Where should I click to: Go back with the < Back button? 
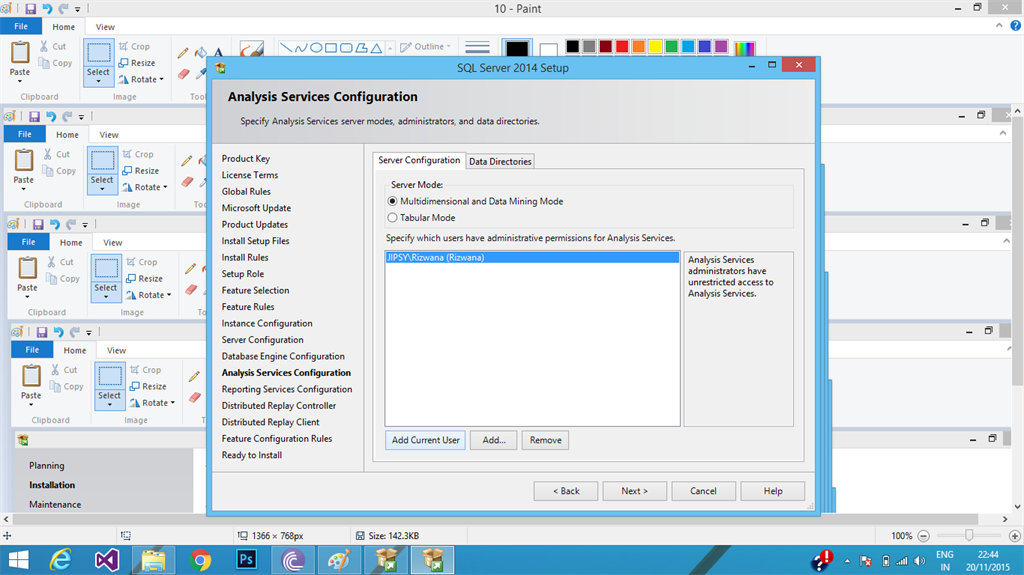(566, 491)
